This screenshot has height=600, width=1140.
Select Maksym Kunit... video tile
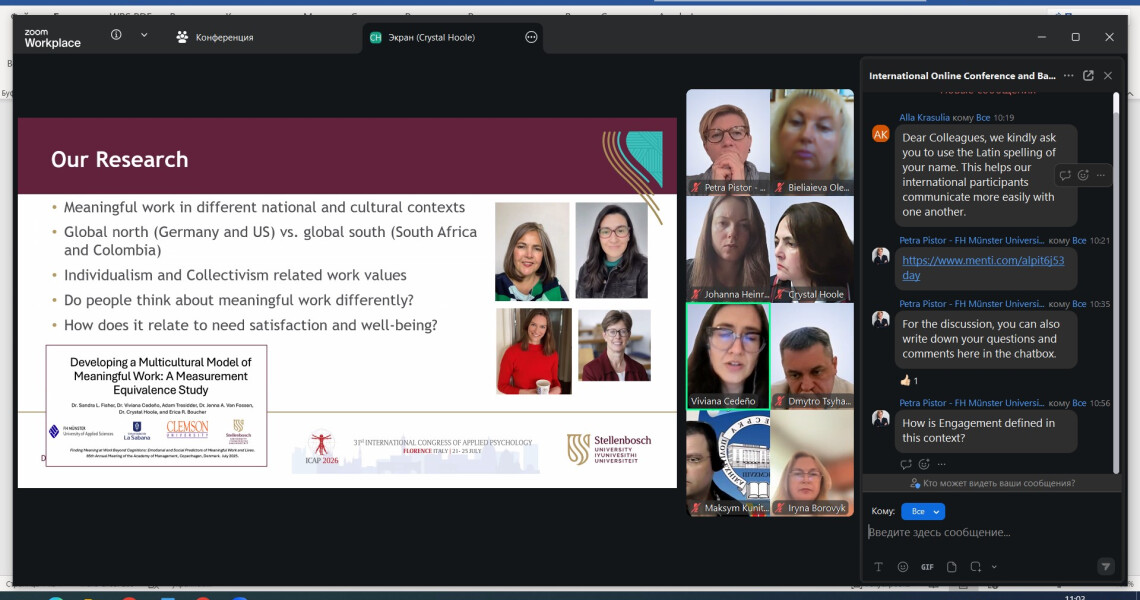click(x=728, y=463)
